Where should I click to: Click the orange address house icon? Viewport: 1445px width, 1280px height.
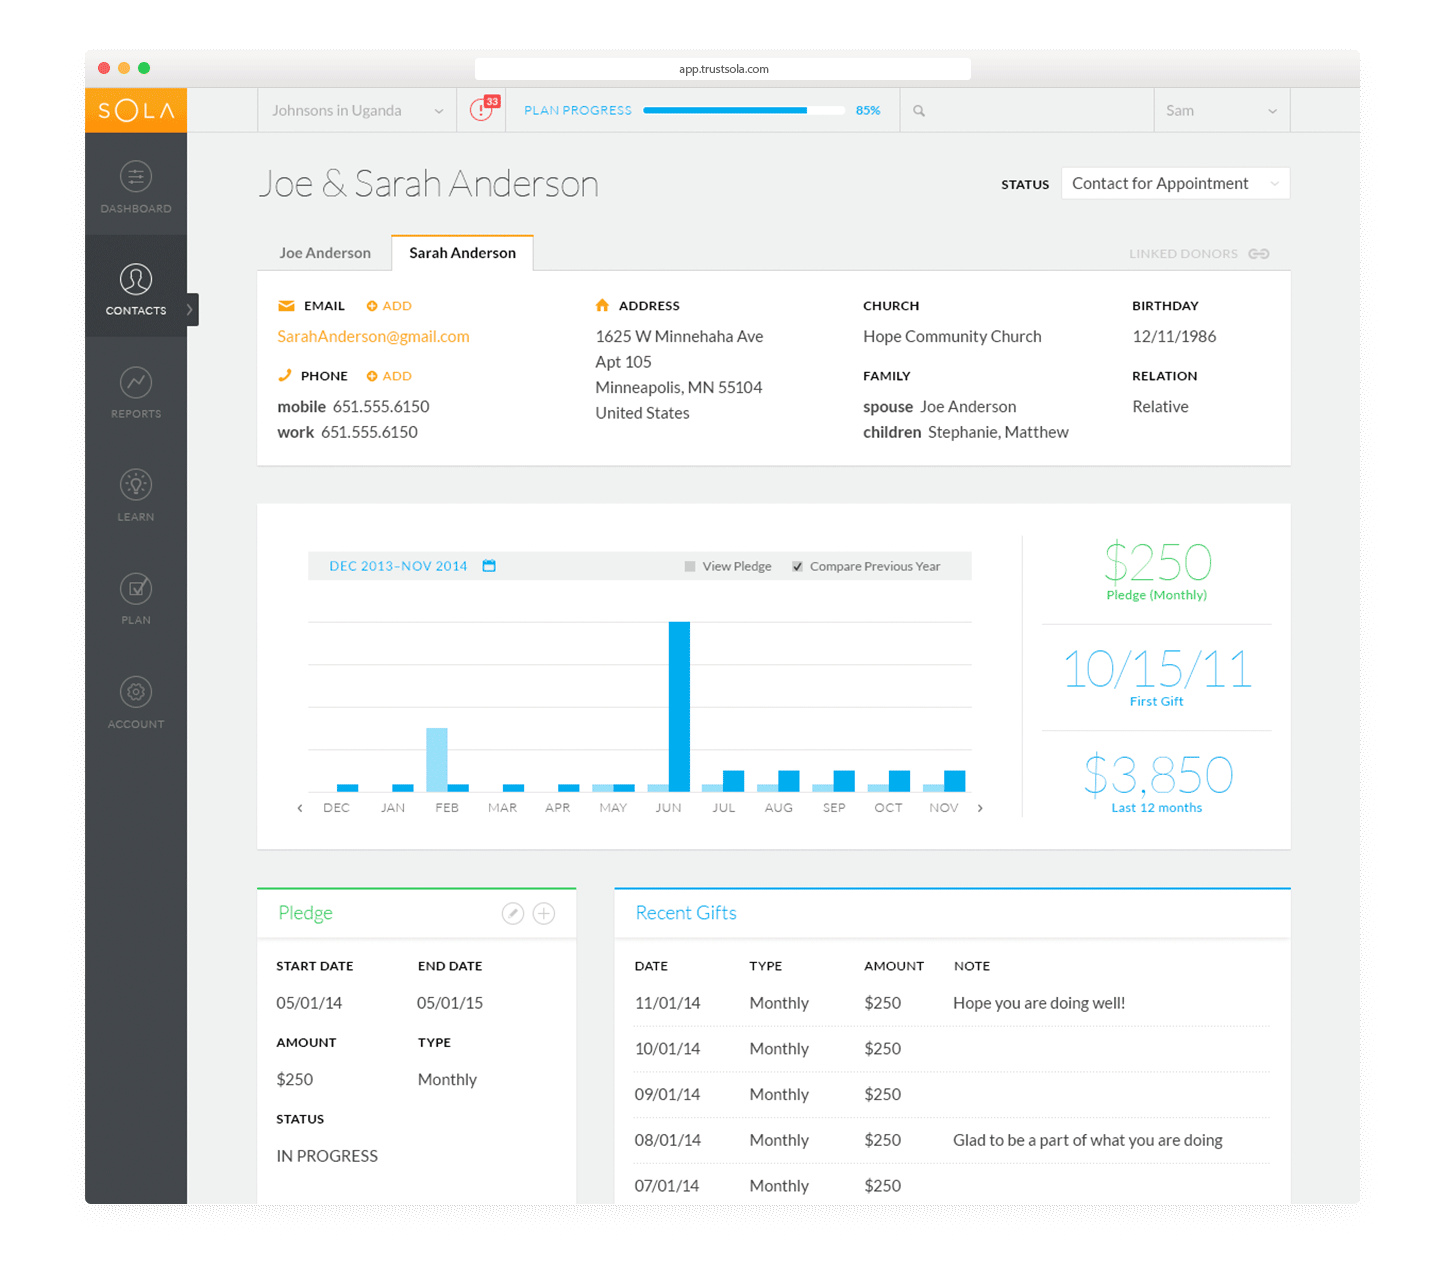[x=602, y=305]
